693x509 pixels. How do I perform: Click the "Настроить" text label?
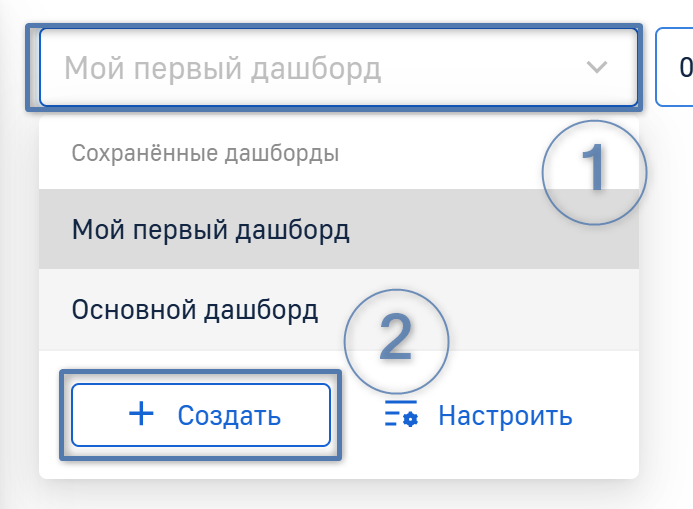505,416
